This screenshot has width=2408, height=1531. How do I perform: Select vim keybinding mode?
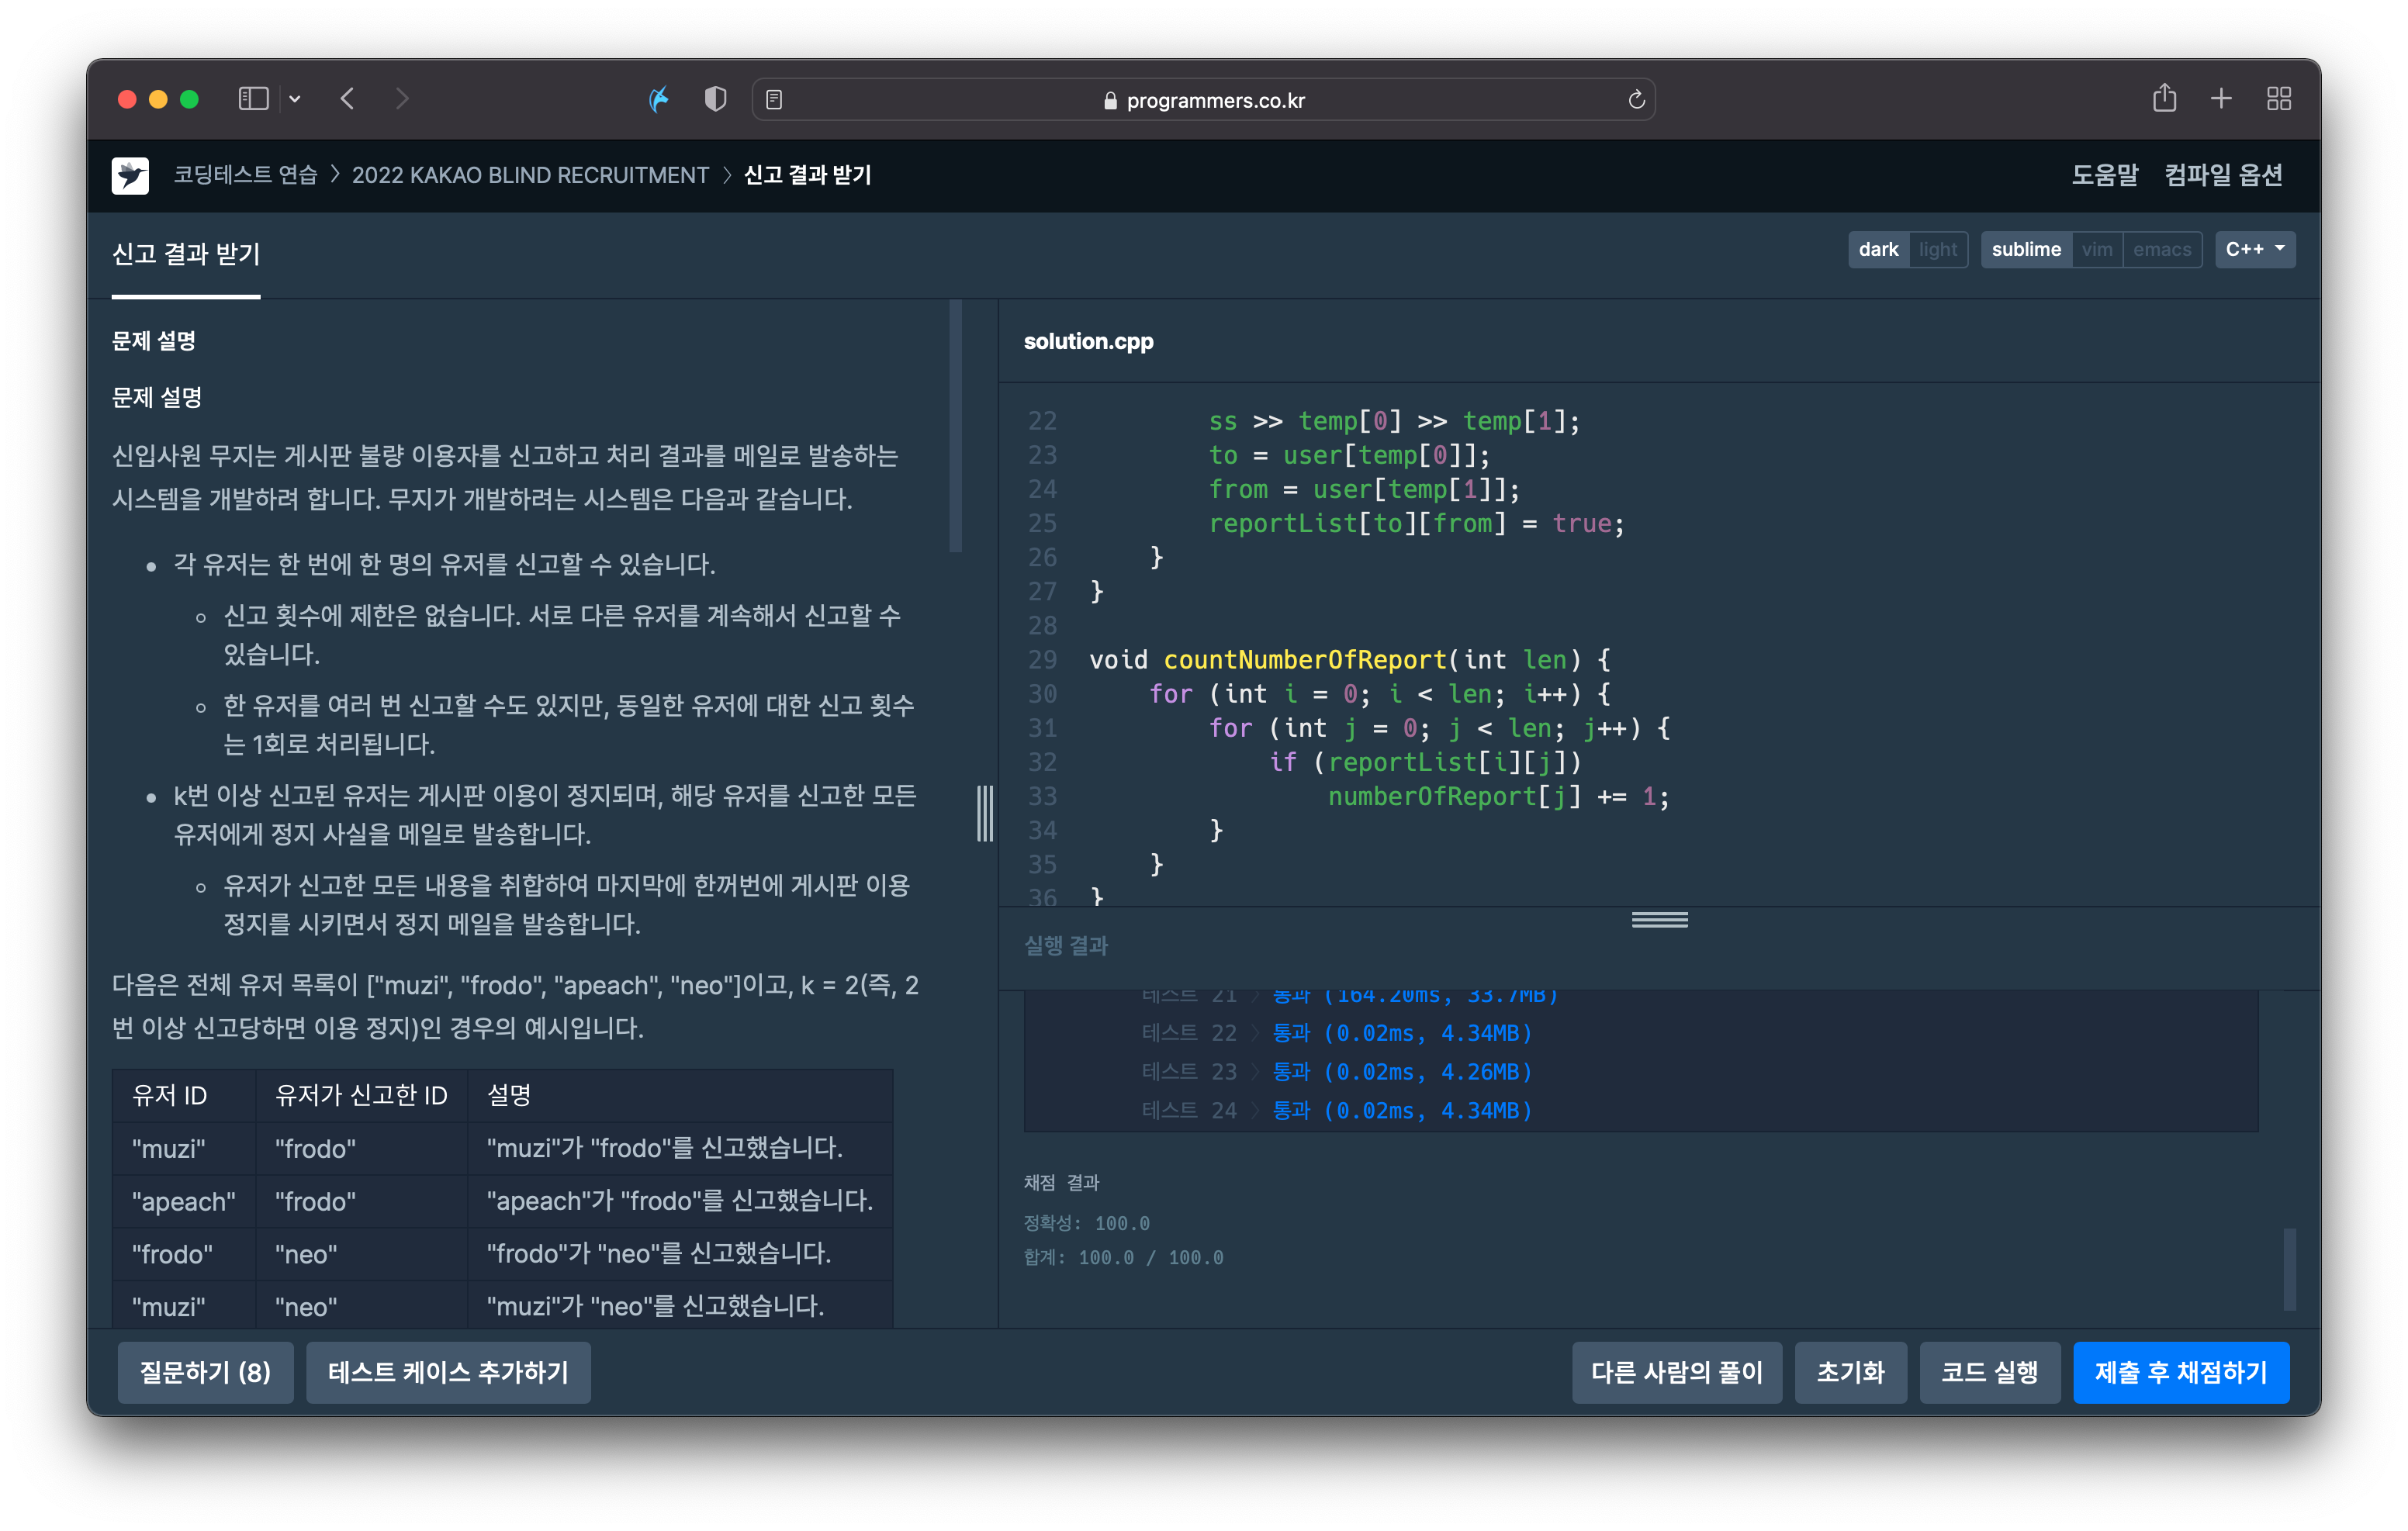coord(2097,249)
